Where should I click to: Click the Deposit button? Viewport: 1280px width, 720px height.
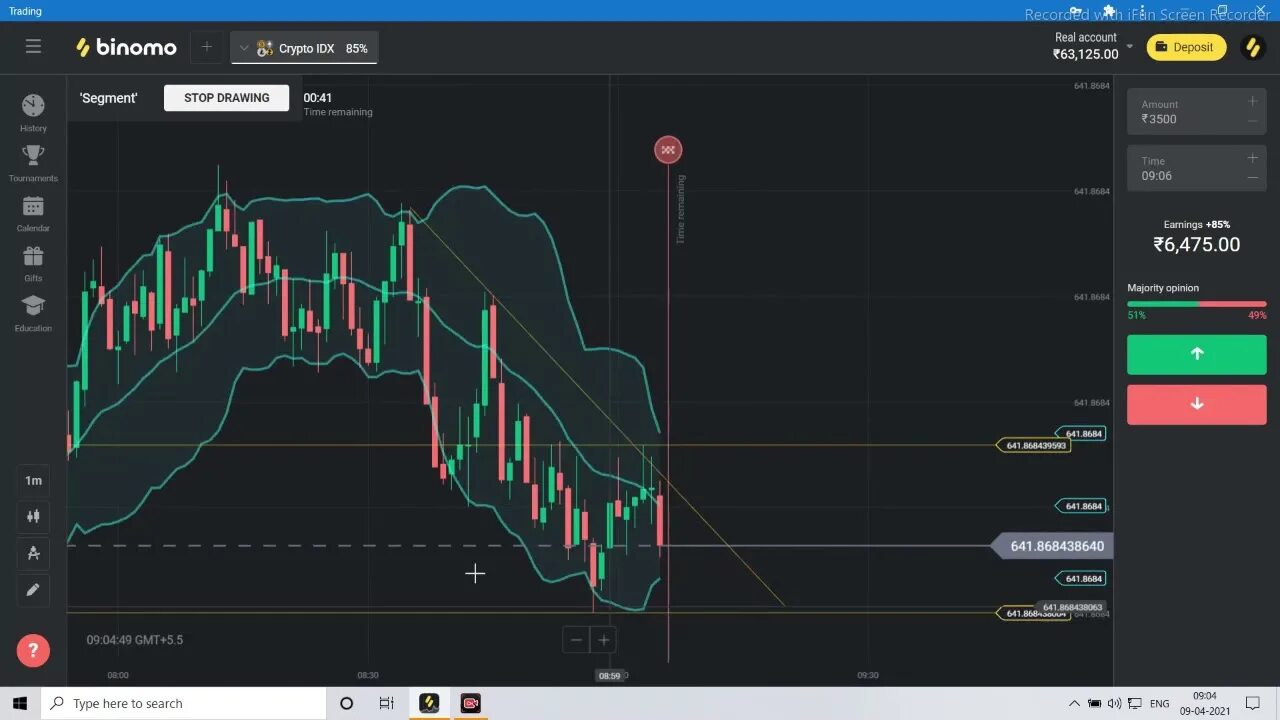coord(1186,47)
